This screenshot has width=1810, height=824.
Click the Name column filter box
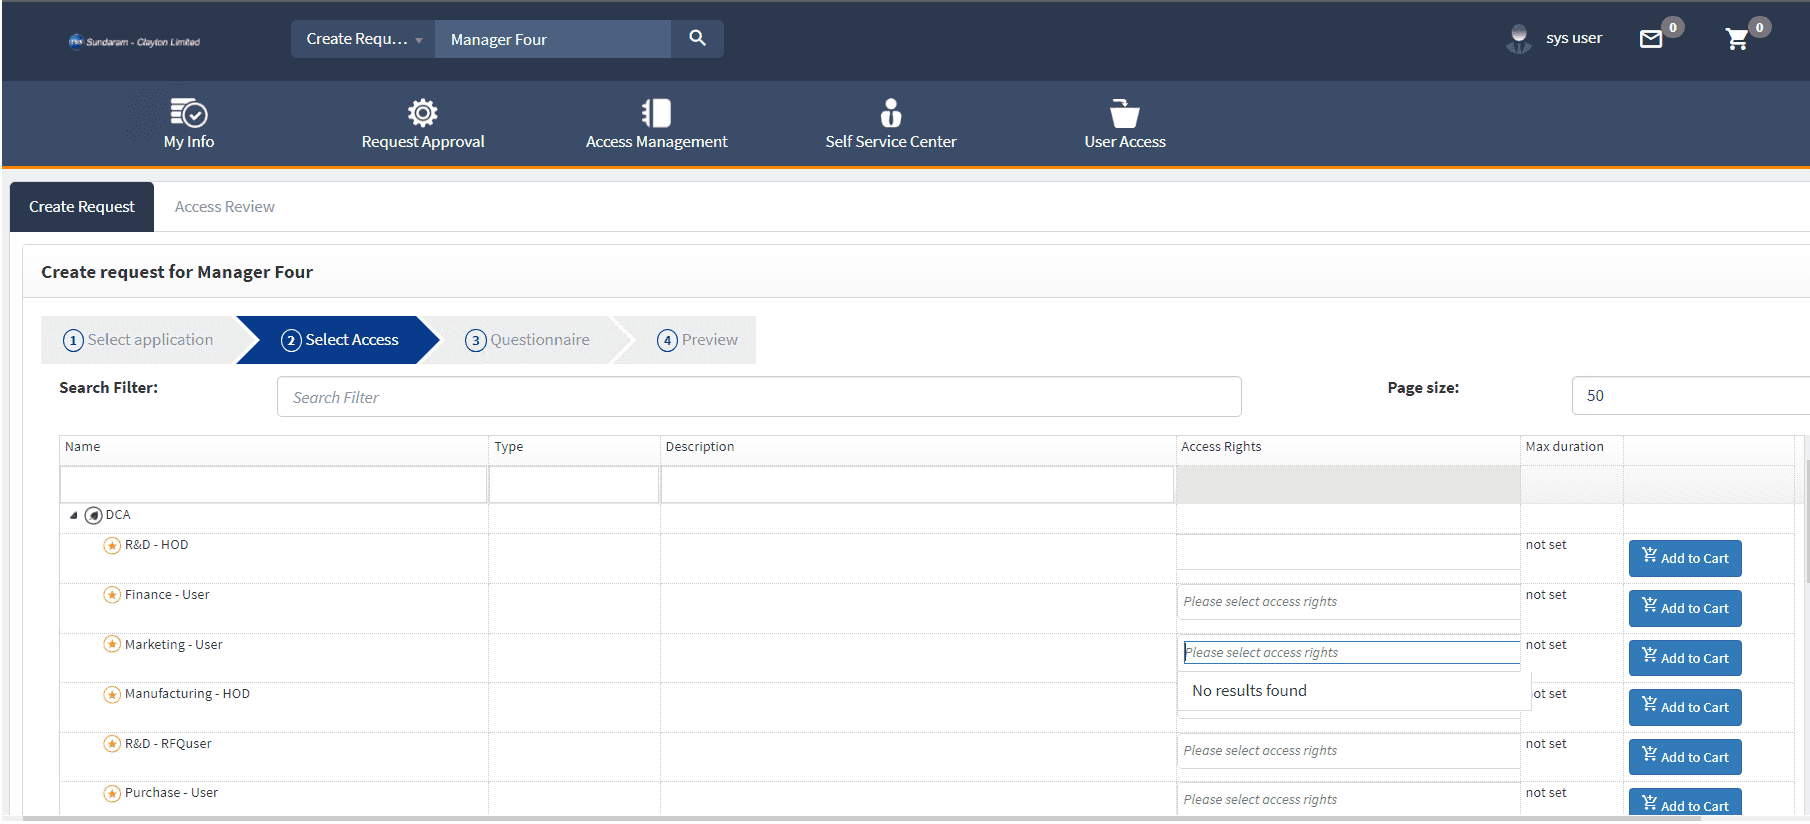[x=273, y=485]
